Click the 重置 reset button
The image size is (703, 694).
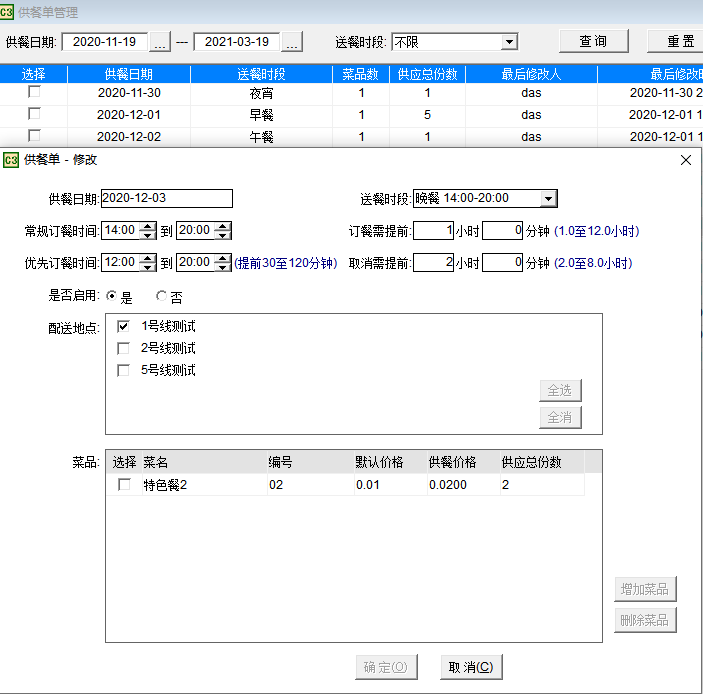(680, 41)
